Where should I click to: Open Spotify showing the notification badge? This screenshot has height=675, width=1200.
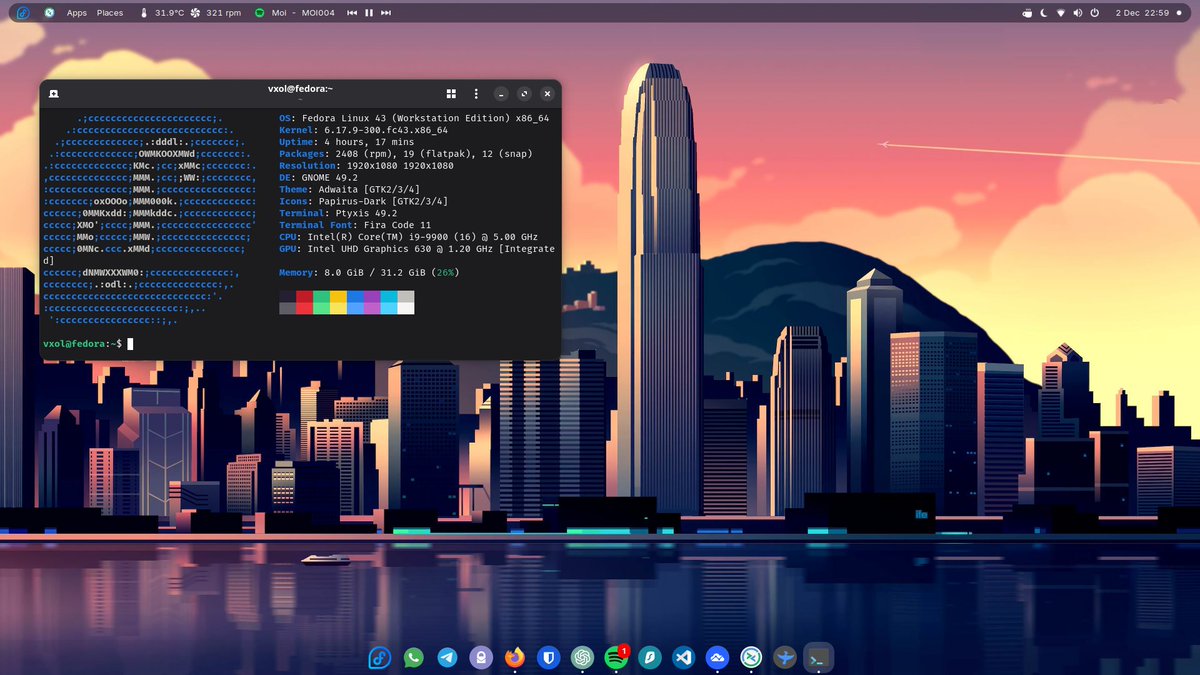click(615, 657)
